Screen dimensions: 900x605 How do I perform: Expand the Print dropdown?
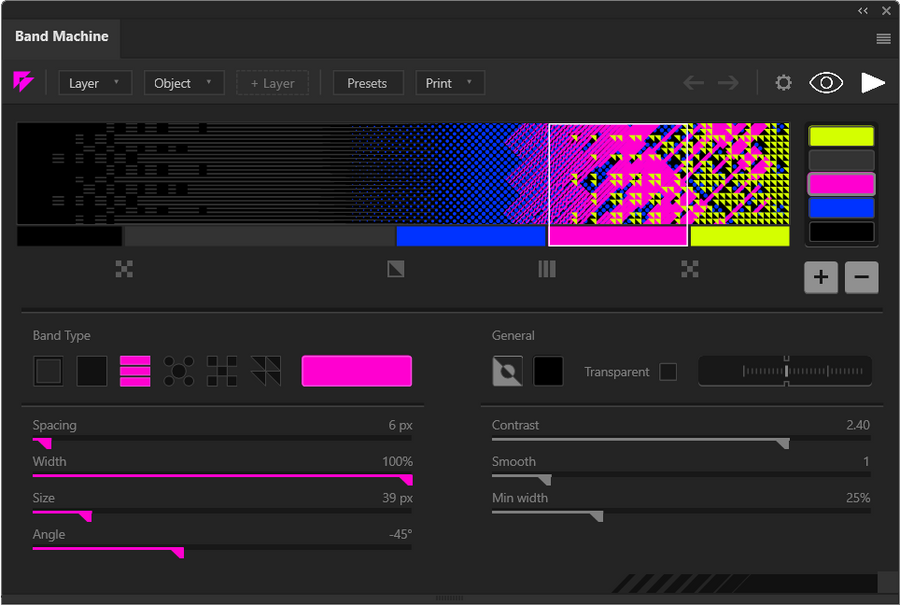pos(450,83)
